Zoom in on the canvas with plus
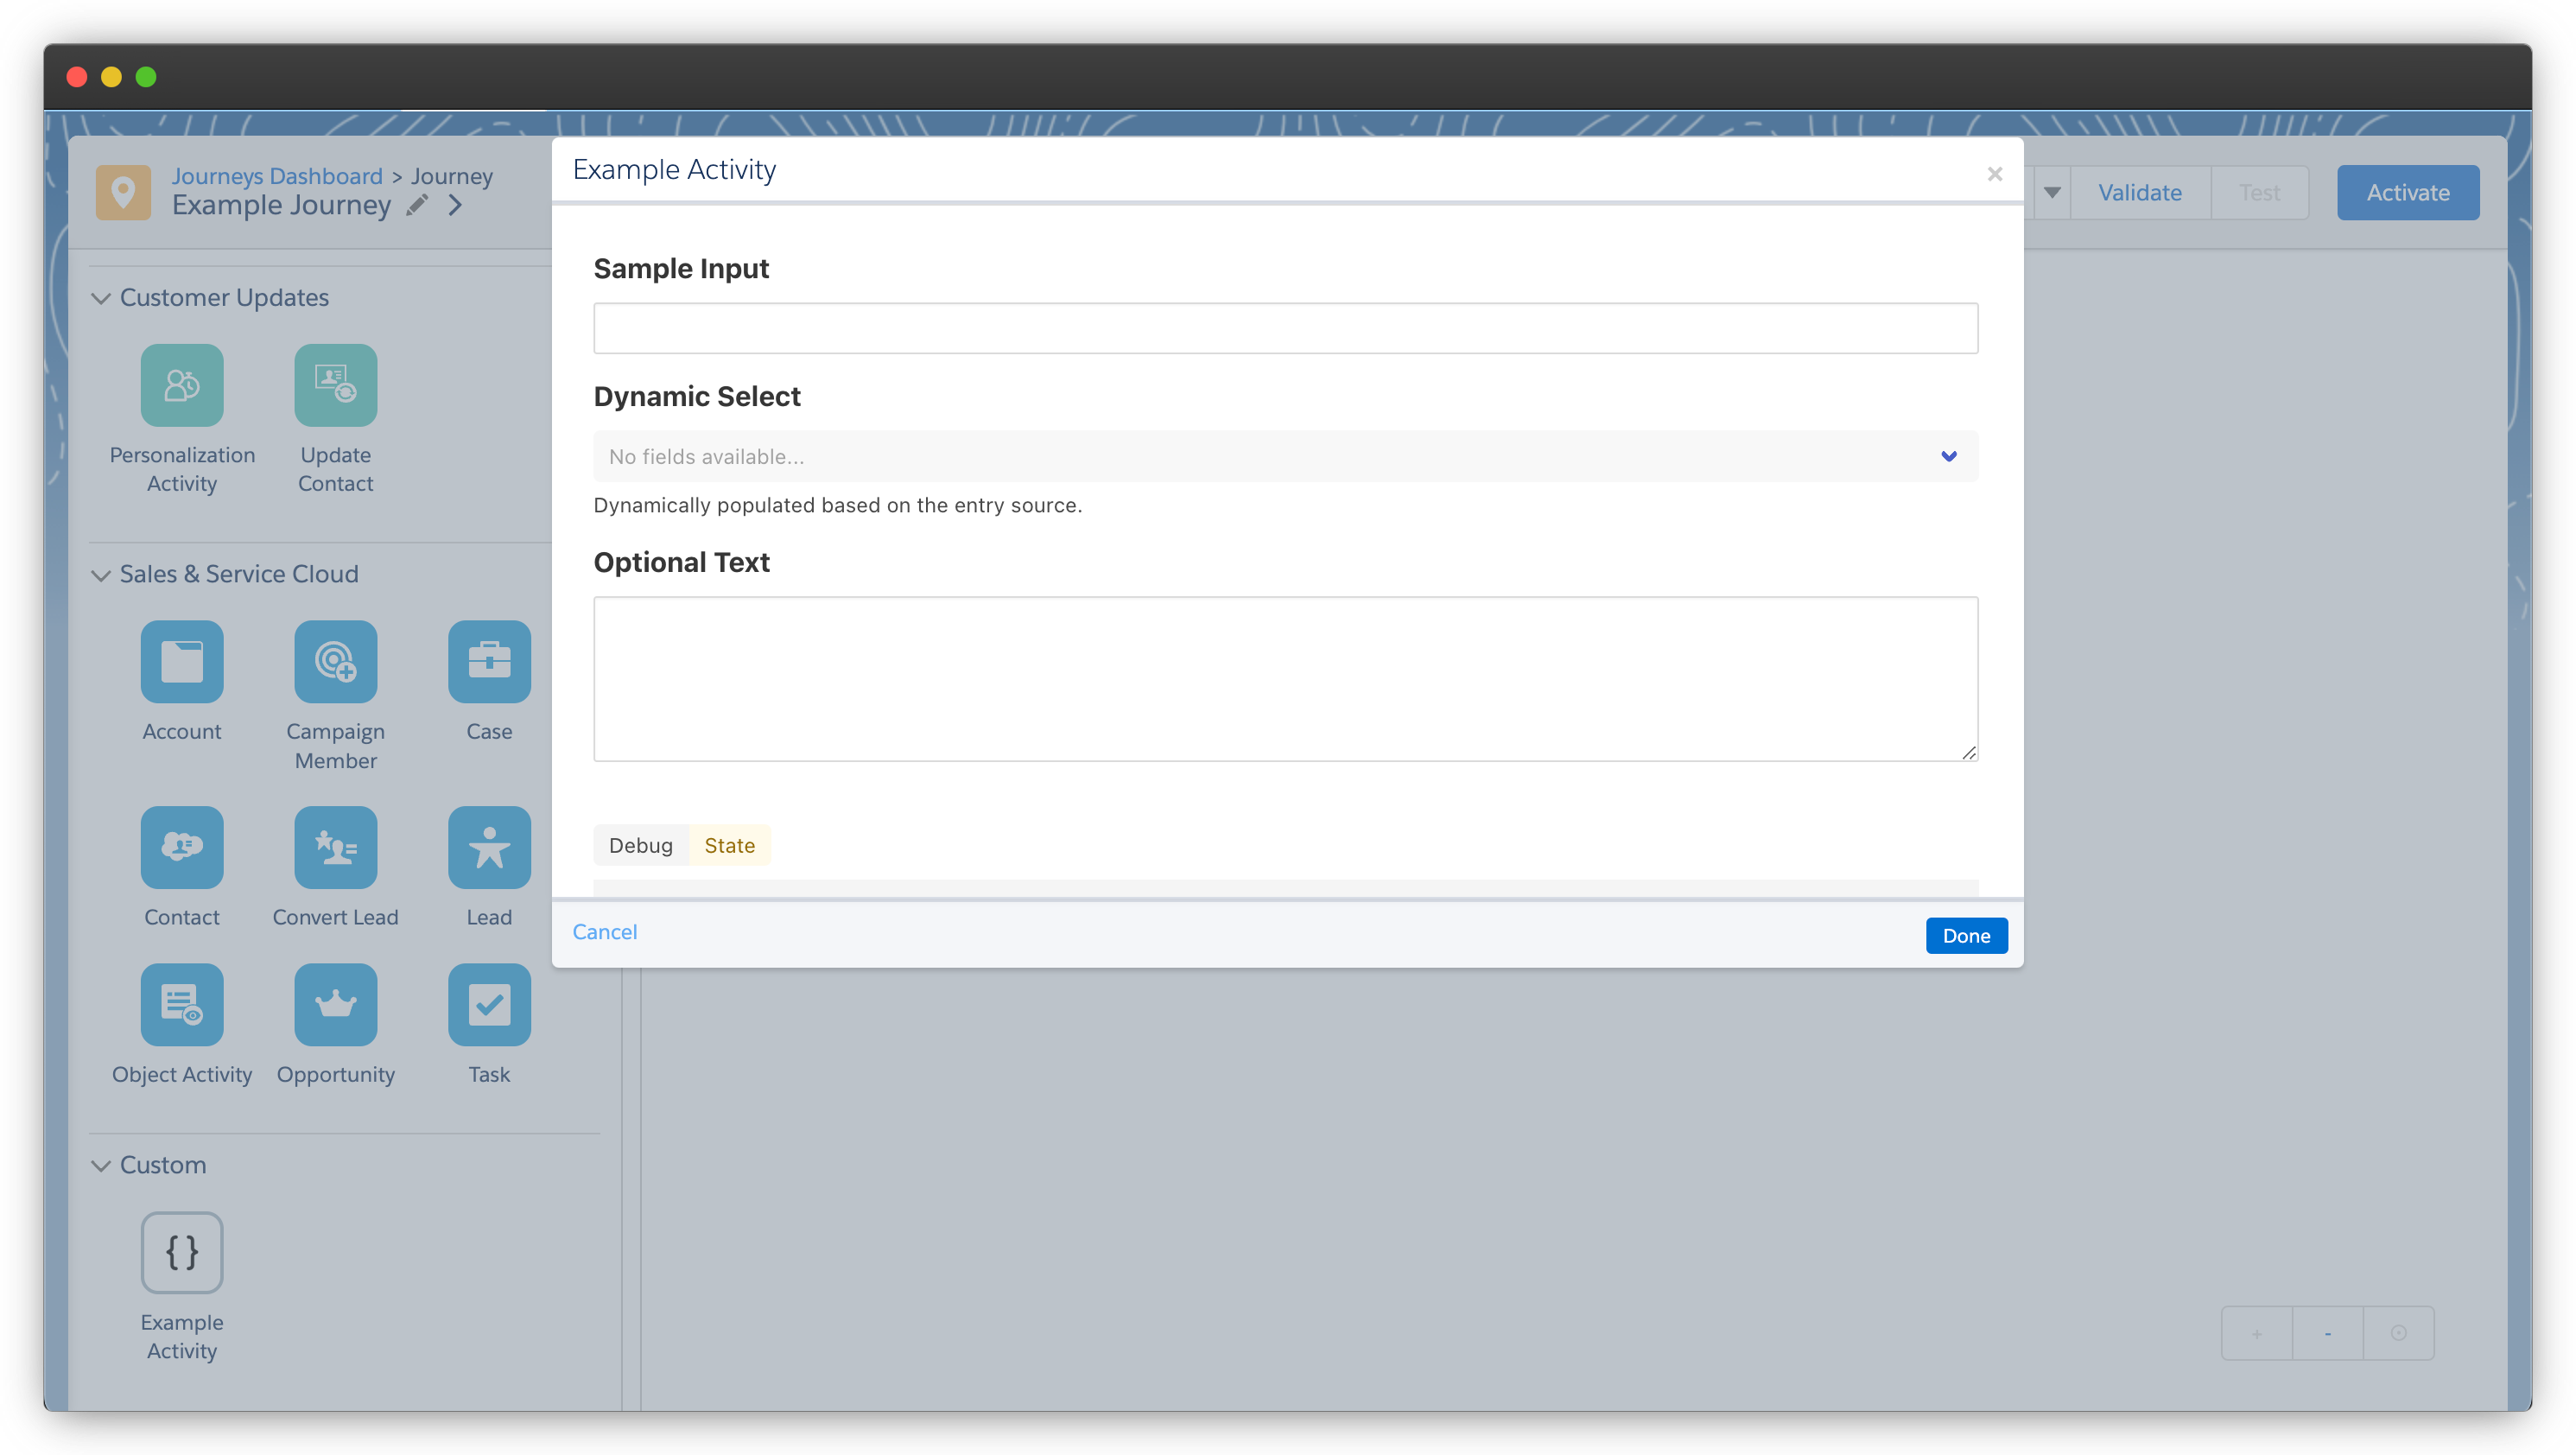2576x1455 pixels. coord(2256,1333)
